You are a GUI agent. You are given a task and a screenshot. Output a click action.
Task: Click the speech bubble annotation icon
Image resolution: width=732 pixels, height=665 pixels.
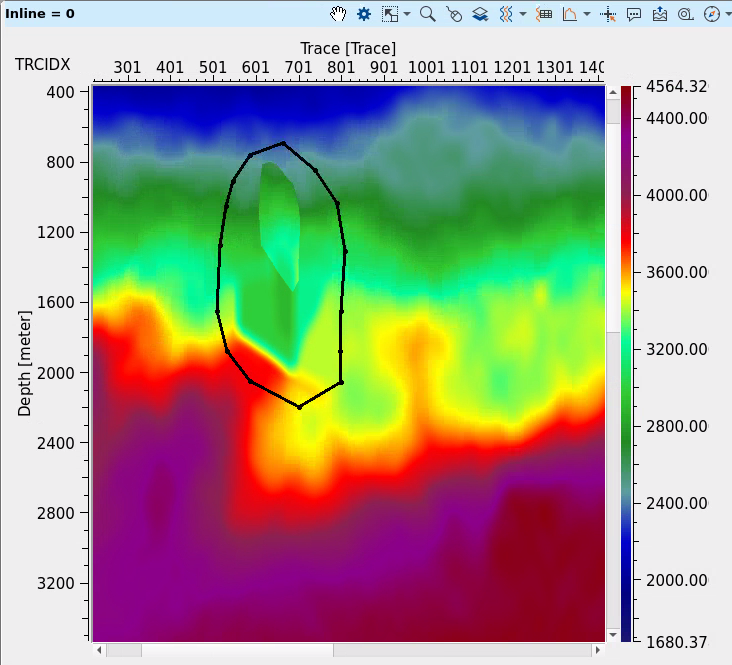634,14
